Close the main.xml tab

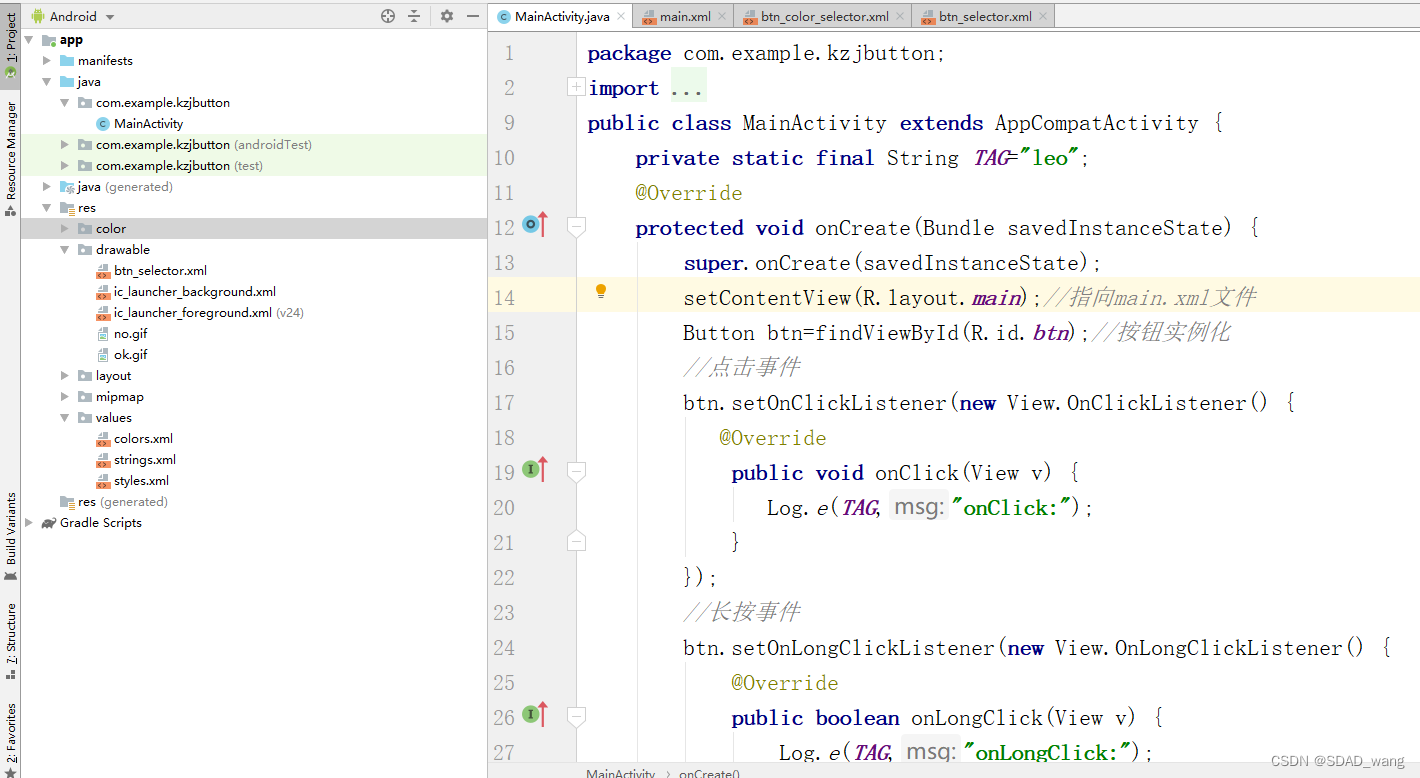click(x=723, y=16)
